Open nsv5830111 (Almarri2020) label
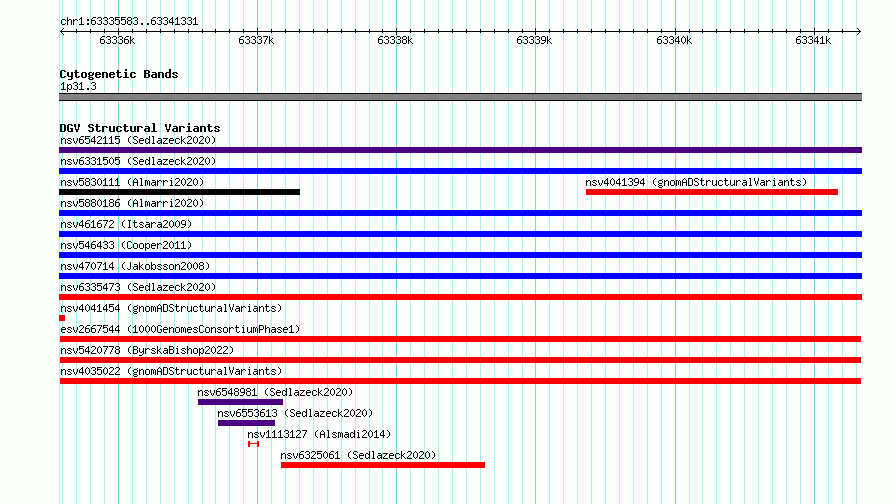890x504 pixels. pos(132,182)
